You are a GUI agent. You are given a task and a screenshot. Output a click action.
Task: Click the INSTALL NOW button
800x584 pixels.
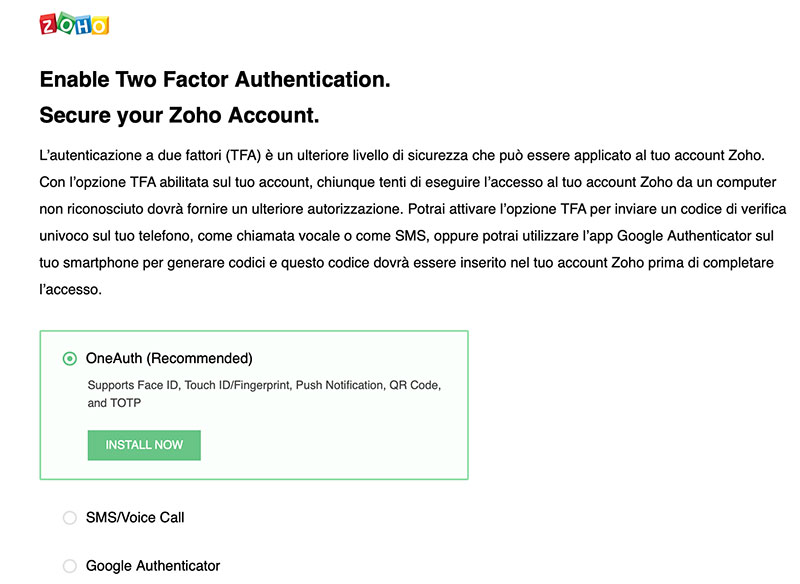[144, 445]
